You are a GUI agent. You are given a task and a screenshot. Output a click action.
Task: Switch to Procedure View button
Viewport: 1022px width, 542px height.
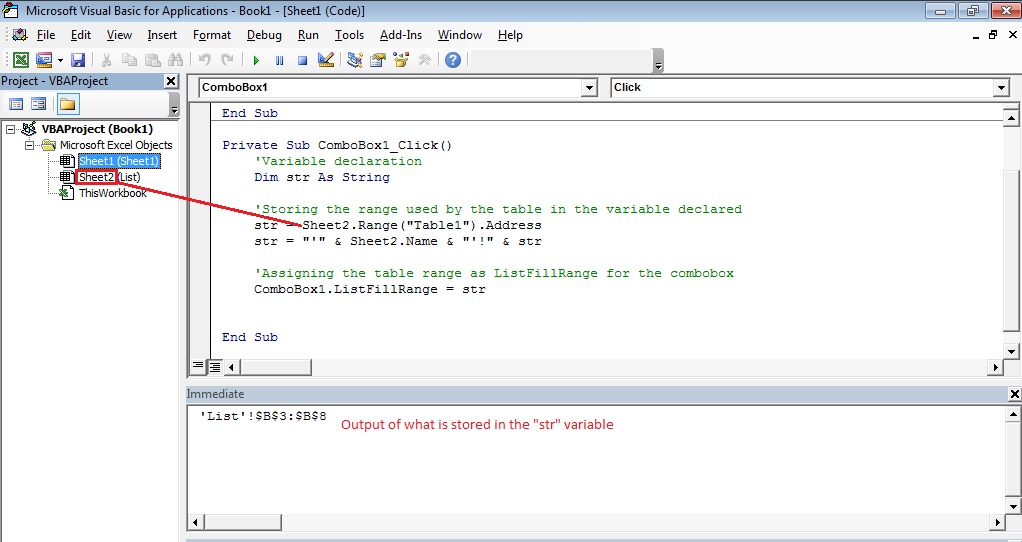[x=197, y=367]
